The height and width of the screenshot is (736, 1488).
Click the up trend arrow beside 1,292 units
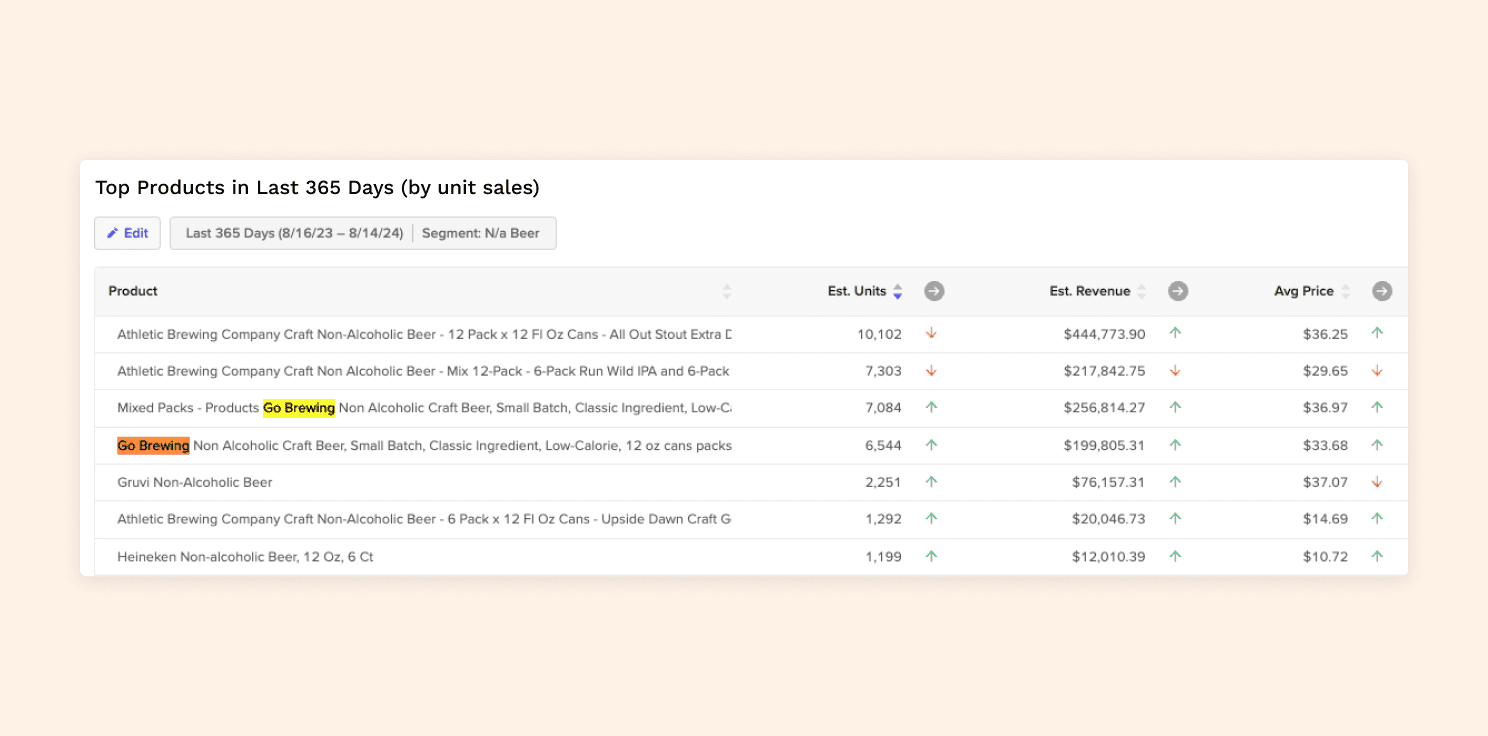coord(931,519)
